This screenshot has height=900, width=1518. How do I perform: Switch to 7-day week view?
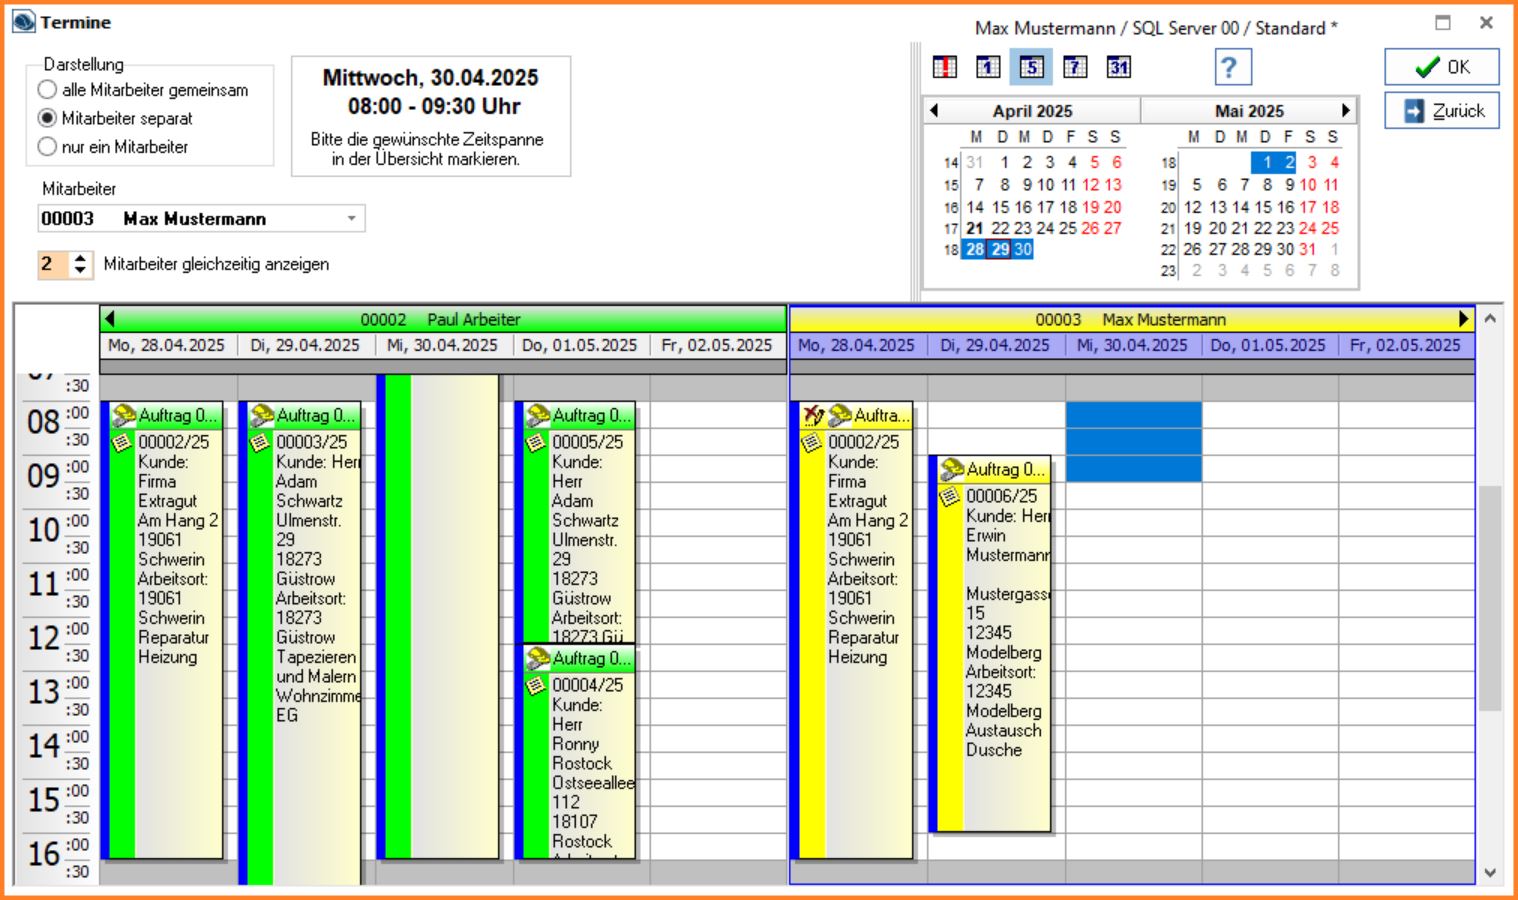[x=1075, y=67]
